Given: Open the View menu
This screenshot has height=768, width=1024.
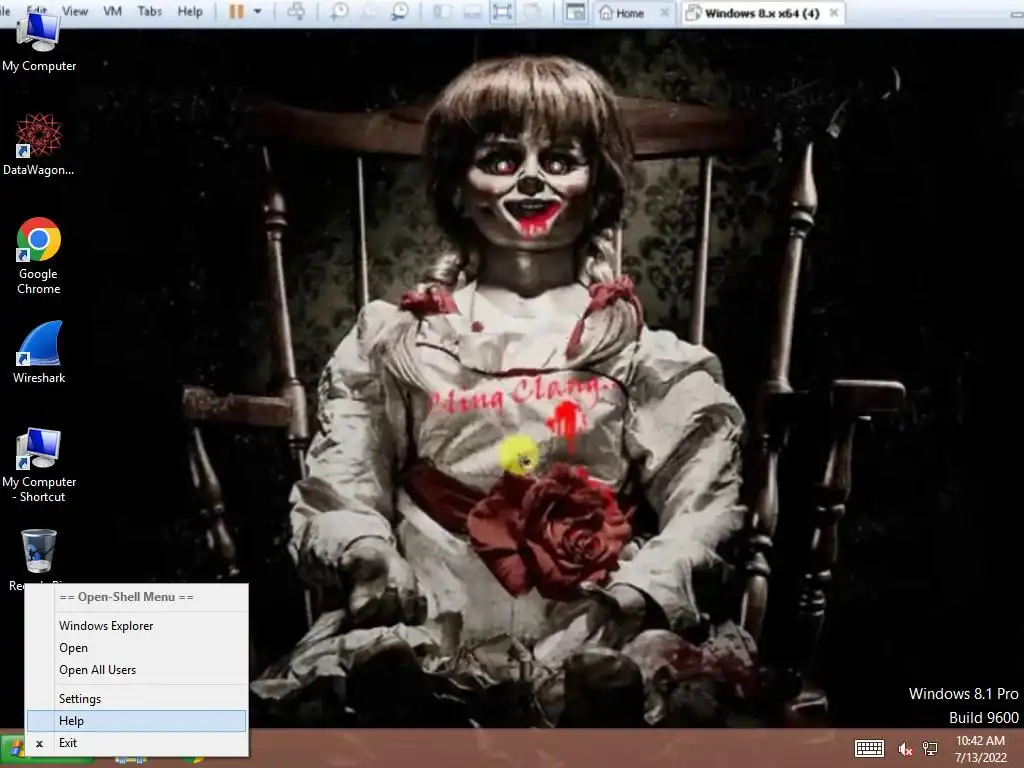Looking at the screenshot, I should pos(74,11).
